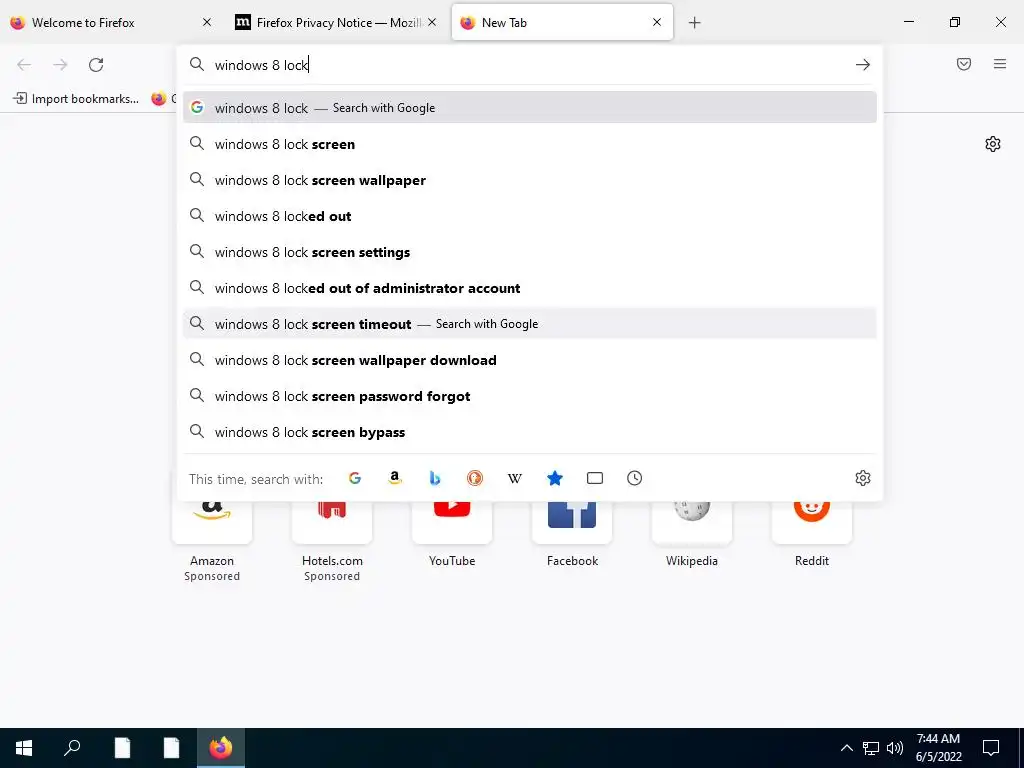Open first document icon on taskbar
Screen dimensions: 1024x768
(122, 748)
